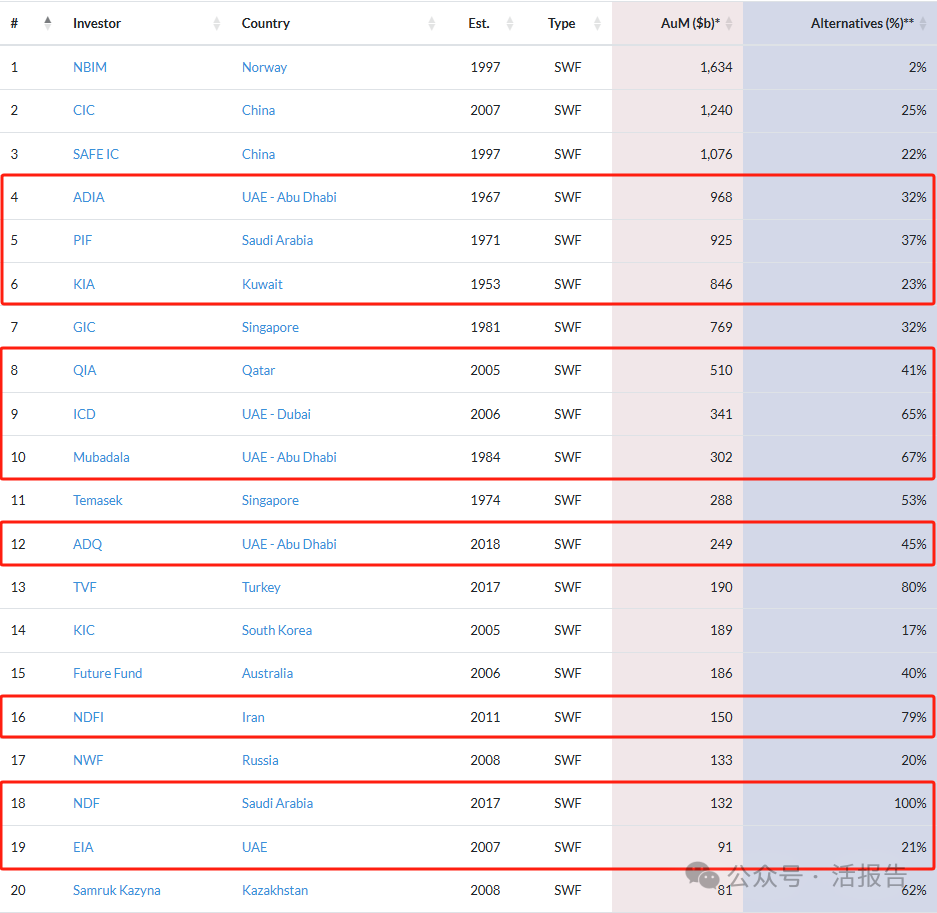
Task: Open the Kazakhstan country link
Action: pos(275,890)
